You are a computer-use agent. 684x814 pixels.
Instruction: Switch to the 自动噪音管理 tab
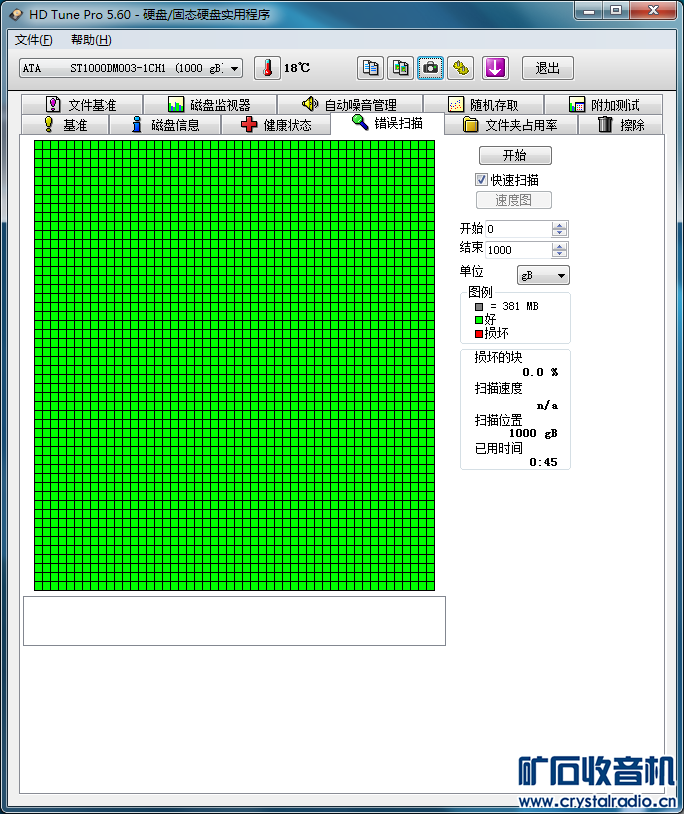pyautogui.click(x=350, y=105)
